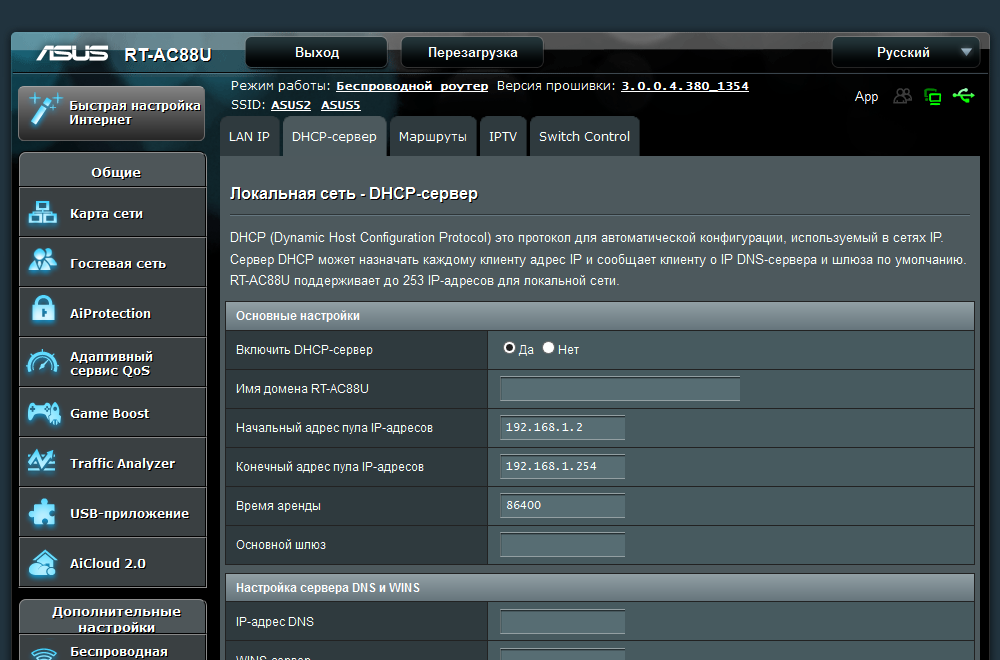The width and height of the screenshot is (1000, 660).
Task: Click the Guest Network (Гостевая сеть) icon
Action: tap(43, 262)
